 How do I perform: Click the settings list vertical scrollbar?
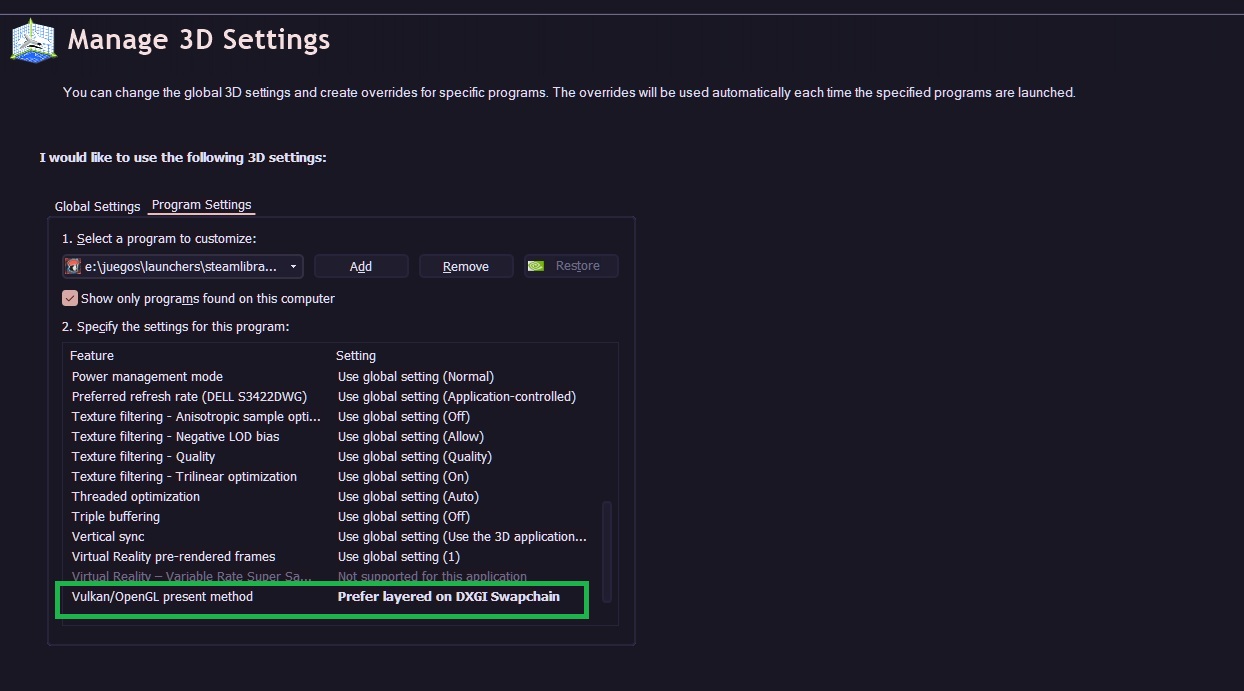click(606, 550)
